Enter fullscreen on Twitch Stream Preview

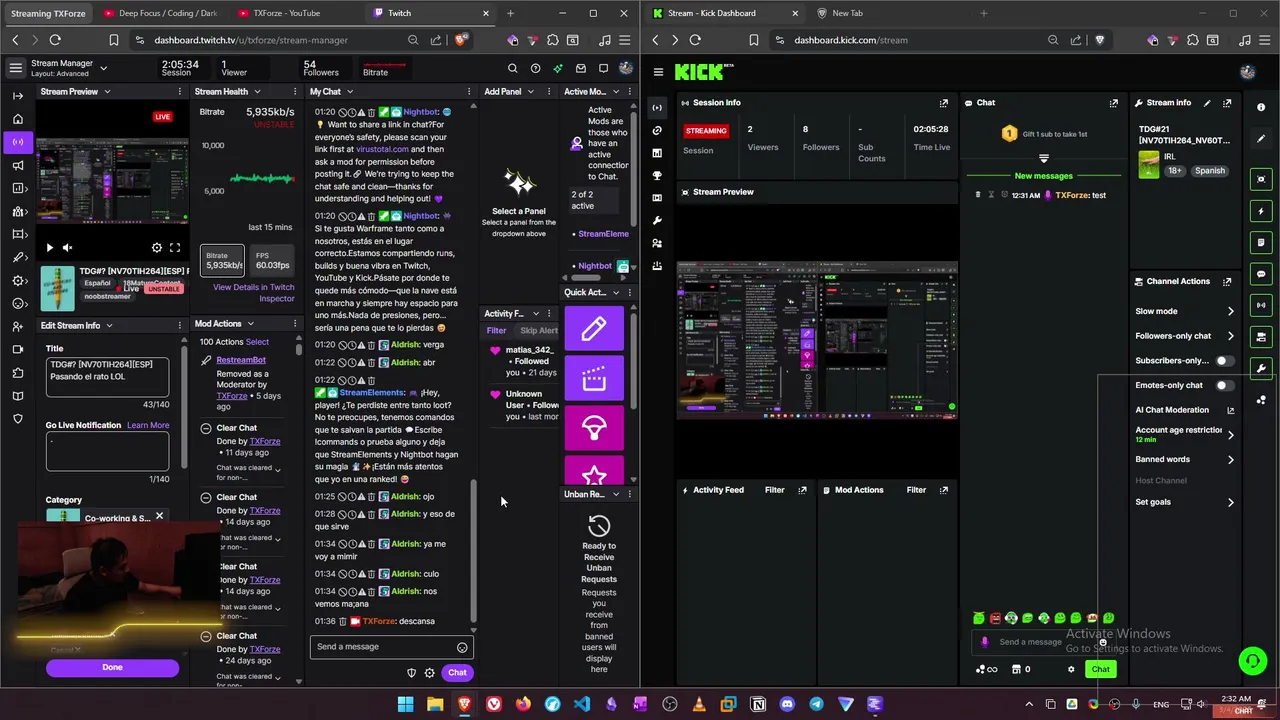(x=175, y=247)
